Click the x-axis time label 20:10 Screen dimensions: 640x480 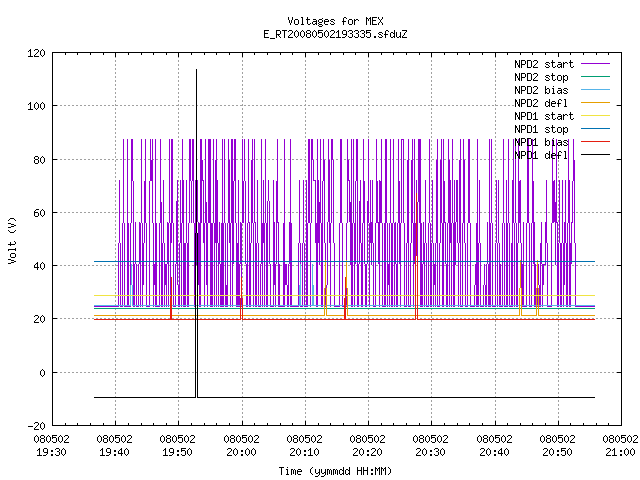[x=304, y=452]
